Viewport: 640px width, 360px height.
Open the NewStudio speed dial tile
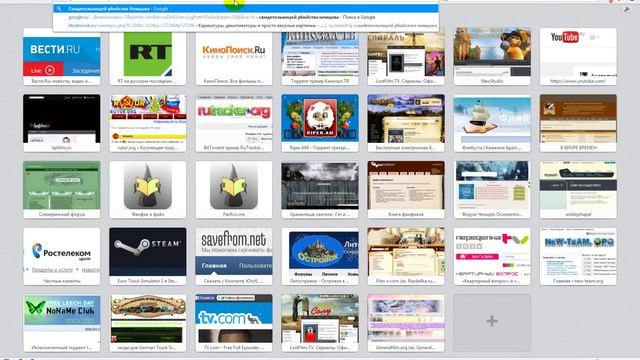(x=492, y=56)
